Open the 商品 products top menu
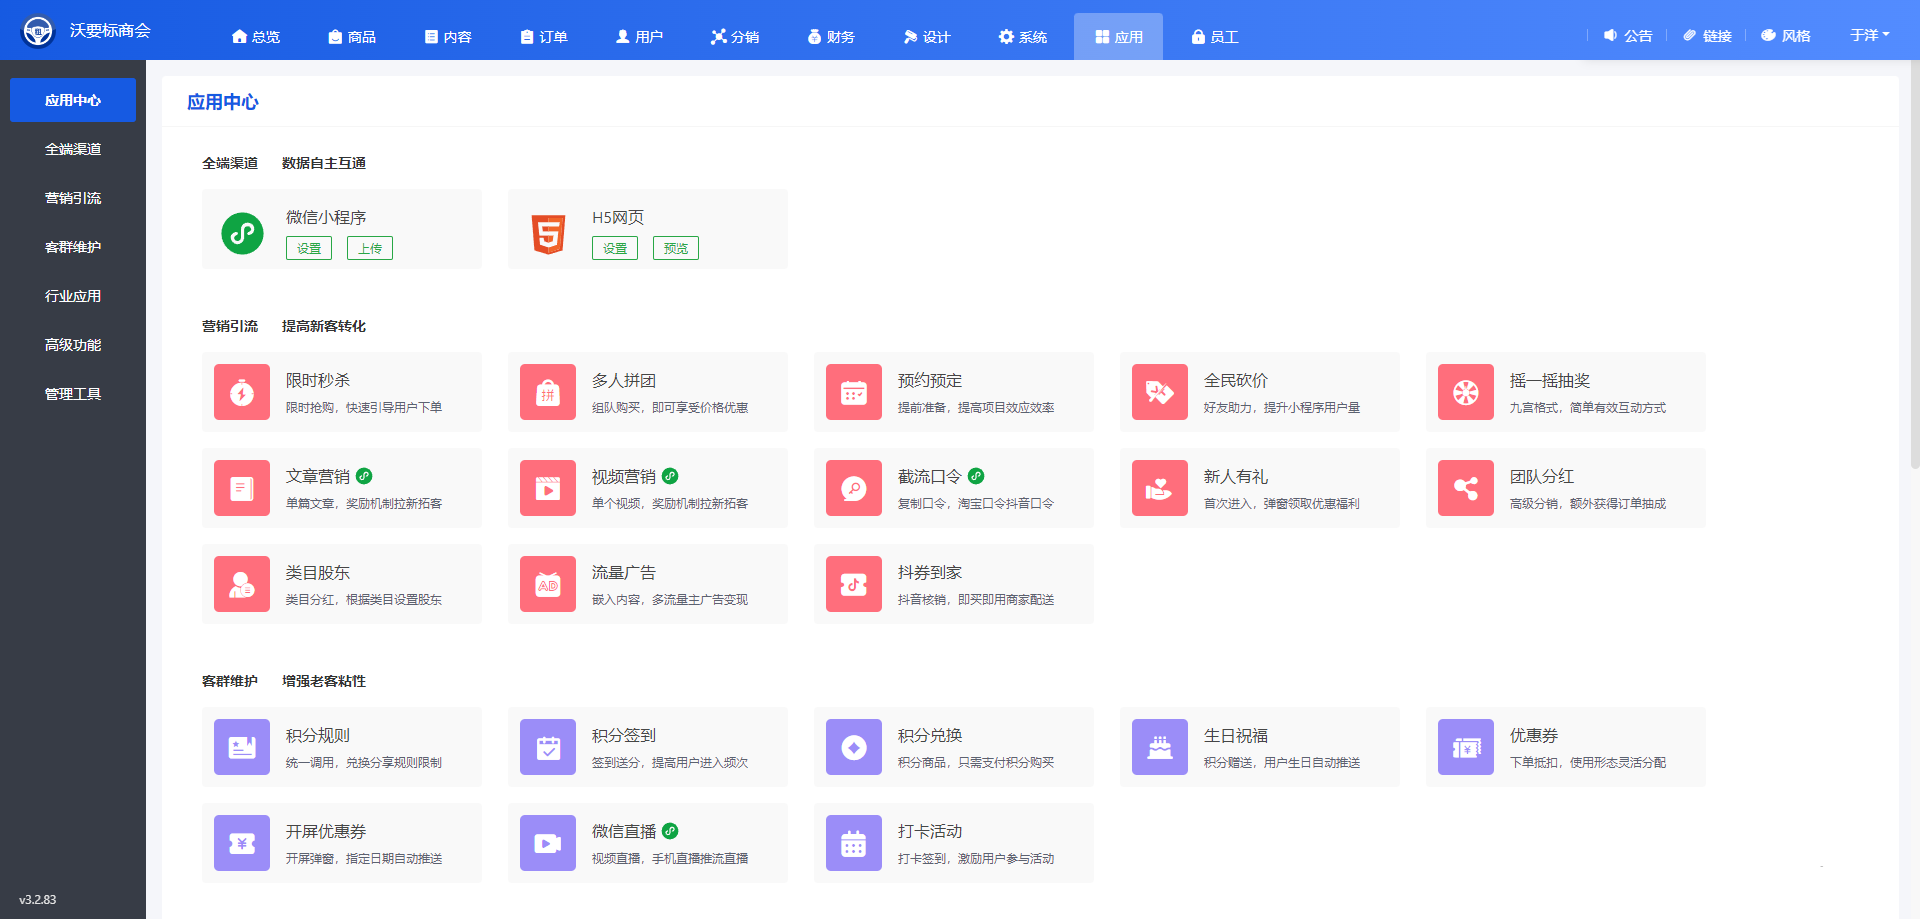 click(x=352, y=37)
